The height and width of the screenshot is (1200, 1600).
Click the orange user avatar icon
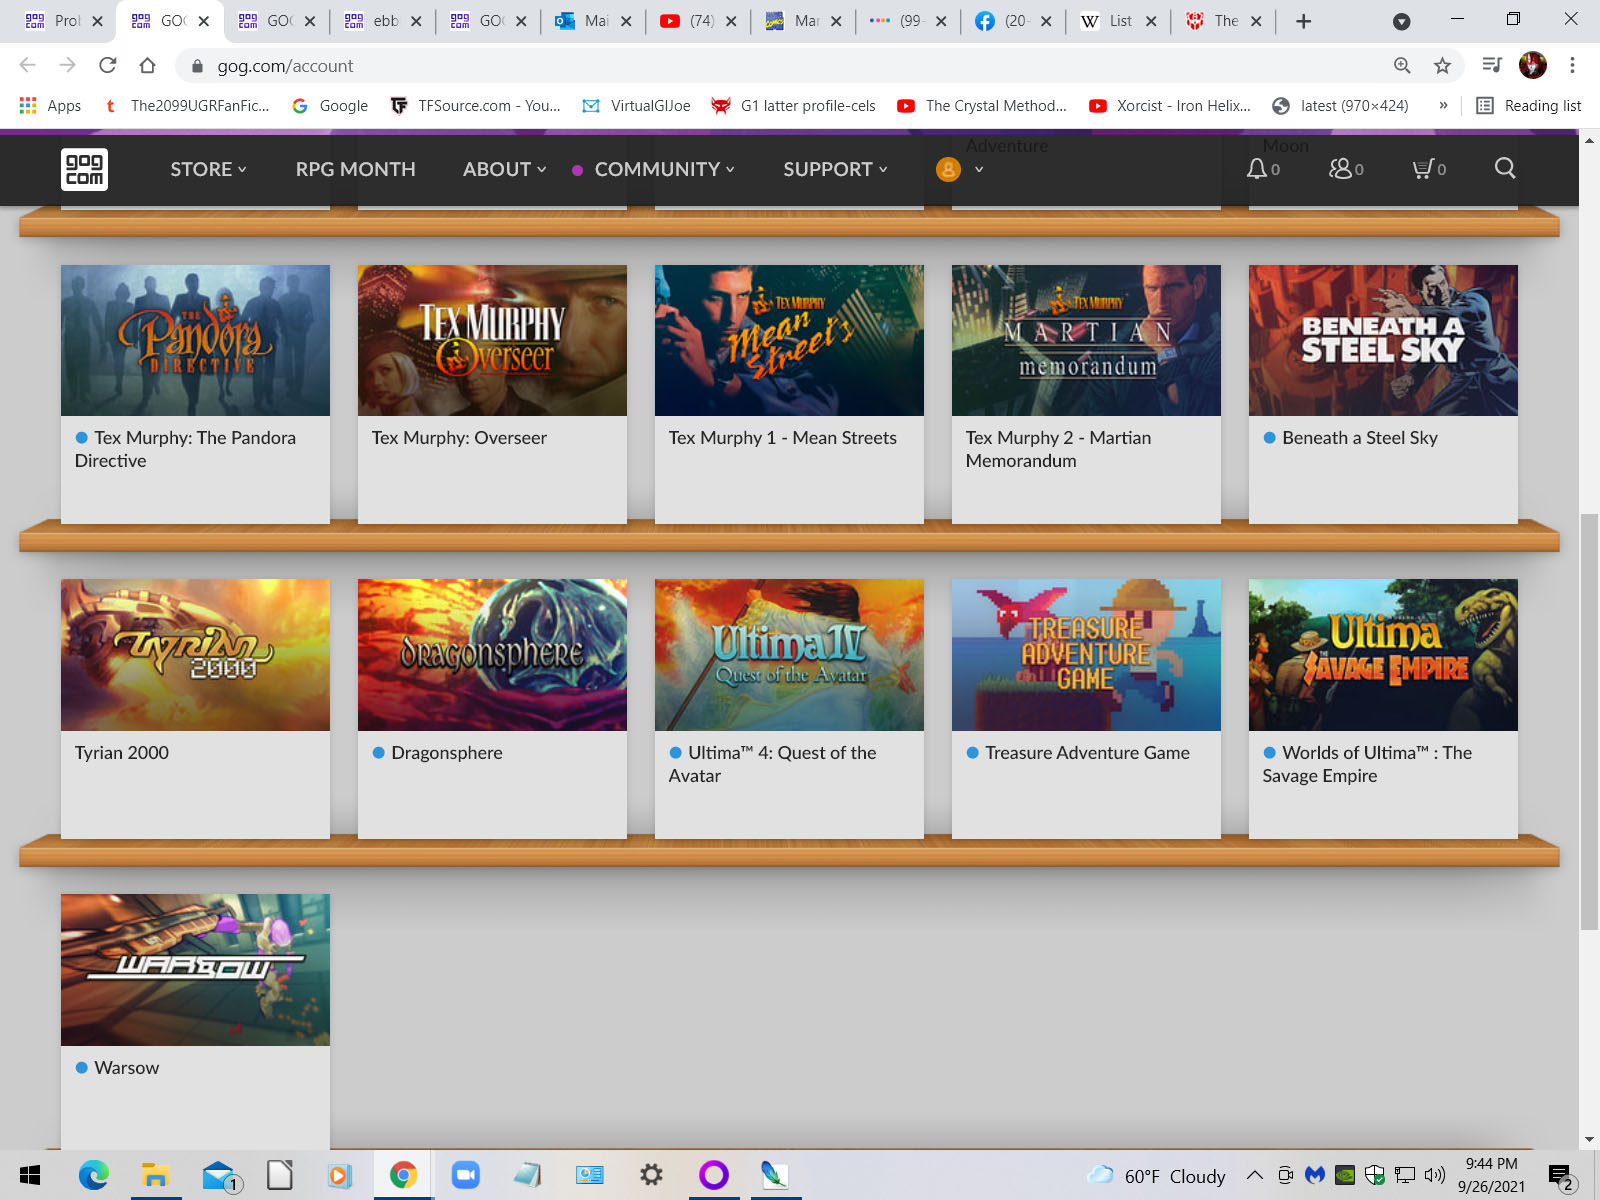click(x=948, y=169)
